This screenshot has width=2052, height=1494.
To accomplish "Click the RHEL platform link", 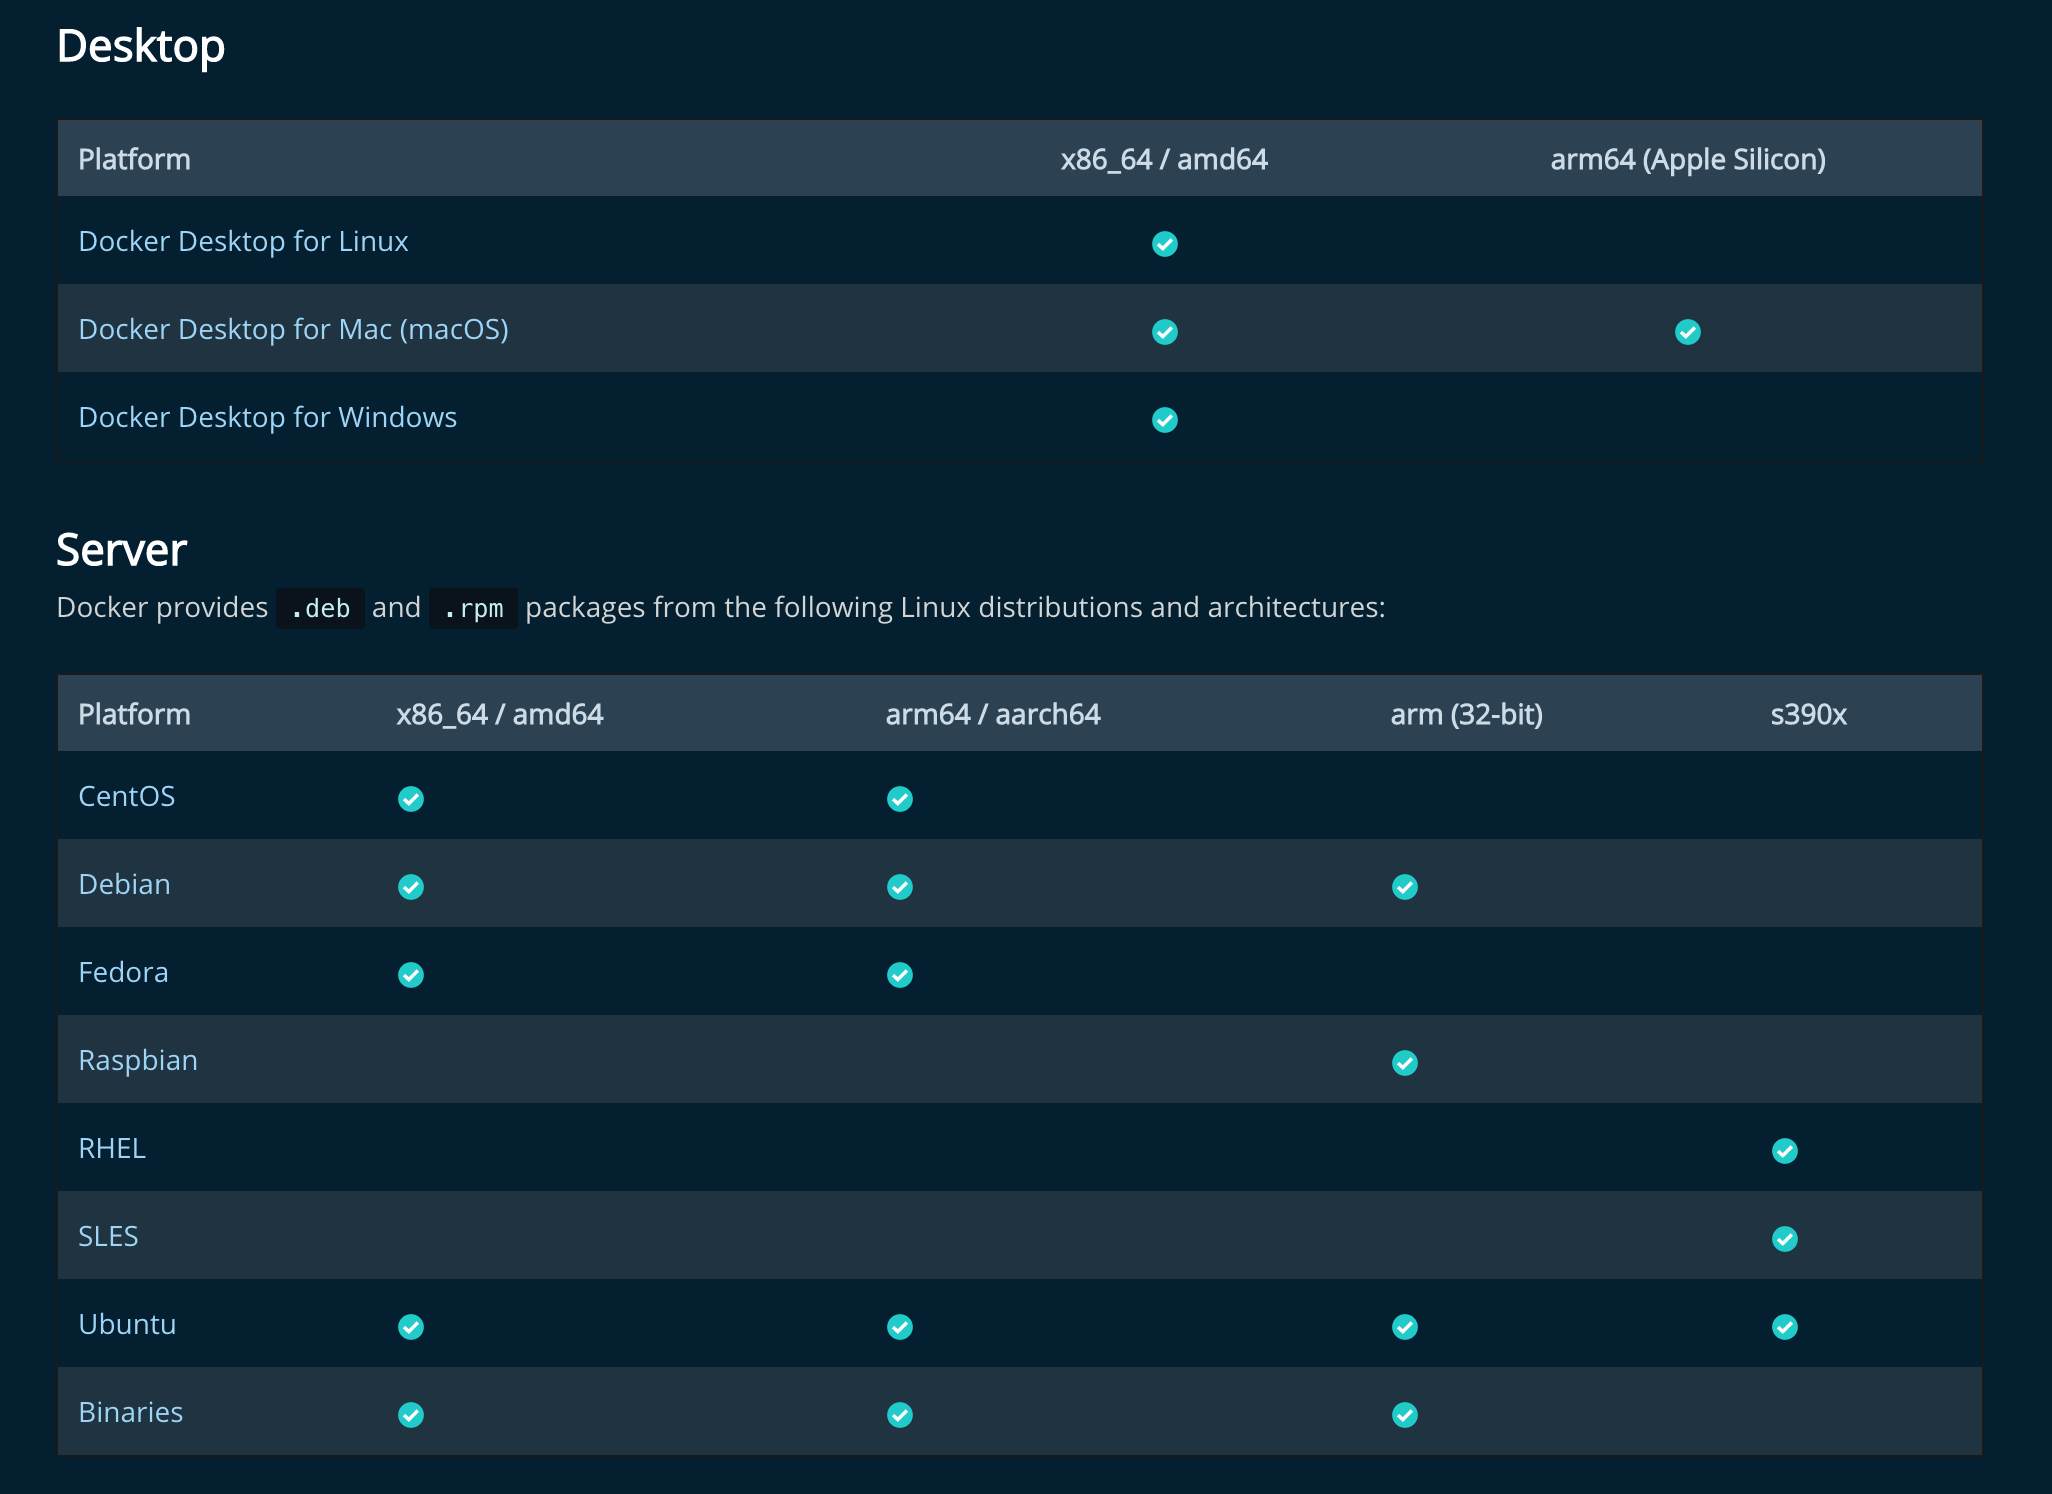I will (112, 1149).
